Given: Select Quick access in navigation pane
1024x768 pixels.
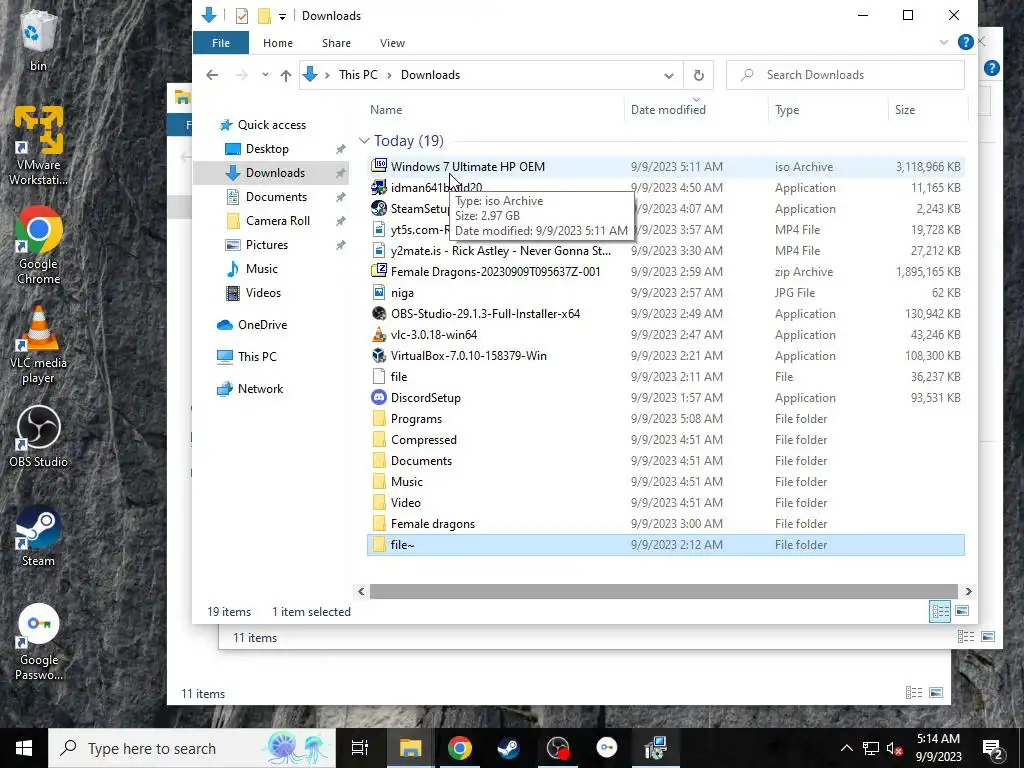Looking at the screenshot, I should (x=272, y=125).
